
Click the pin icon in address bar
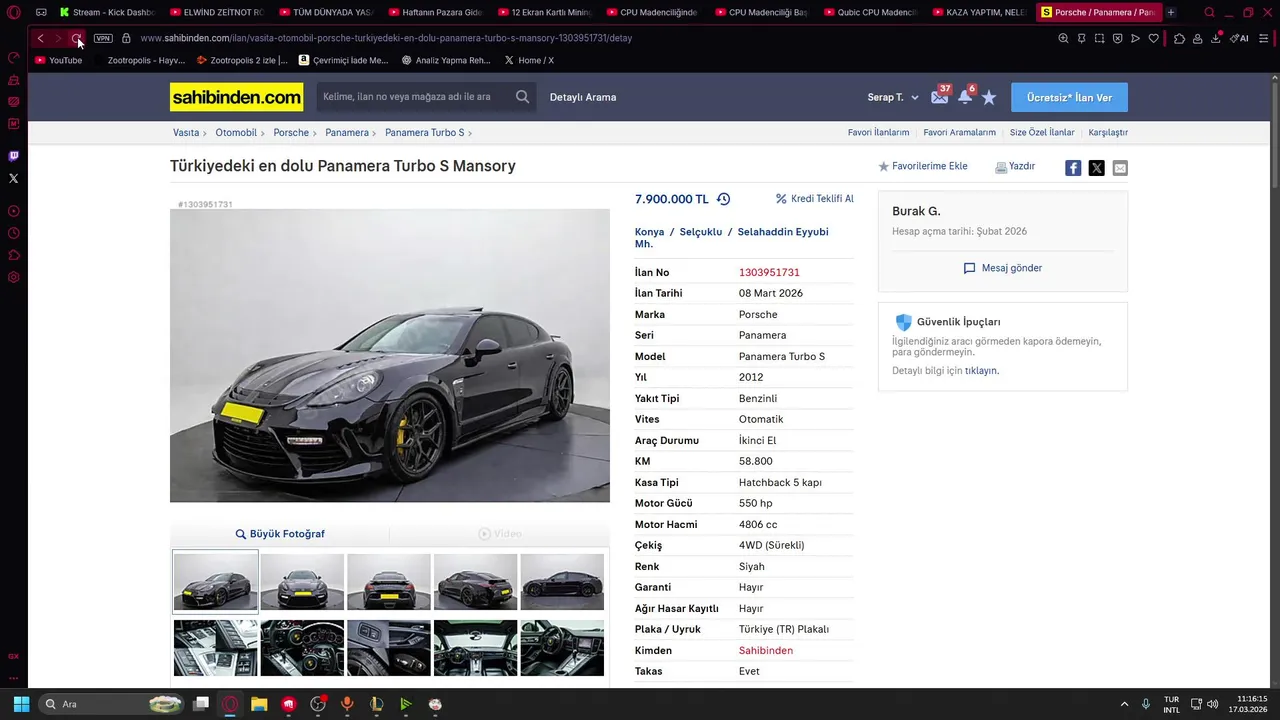1081,38
